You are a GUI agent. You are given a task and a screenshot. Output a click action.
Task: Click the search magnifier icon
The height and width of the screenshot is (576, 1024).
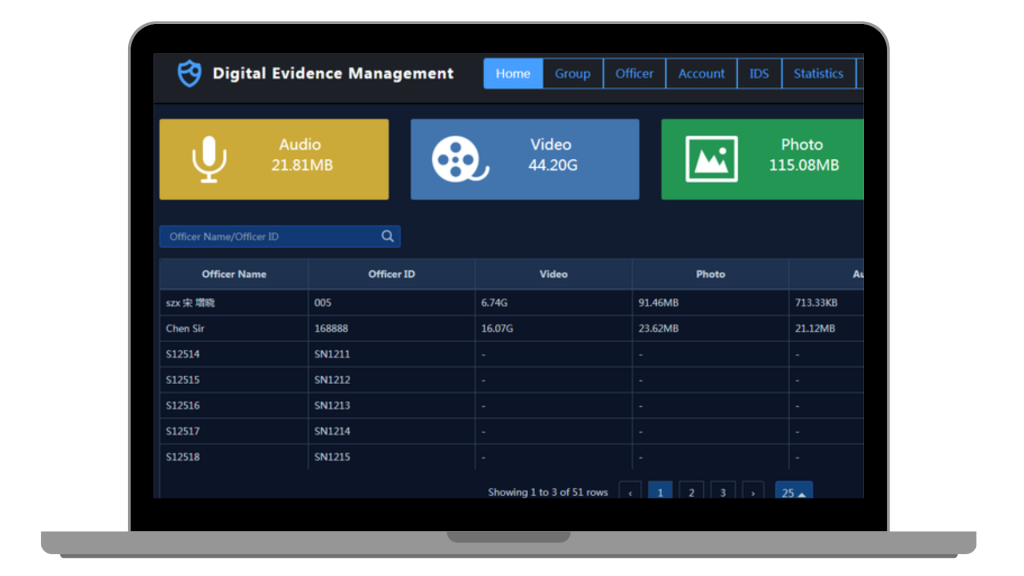387,237
